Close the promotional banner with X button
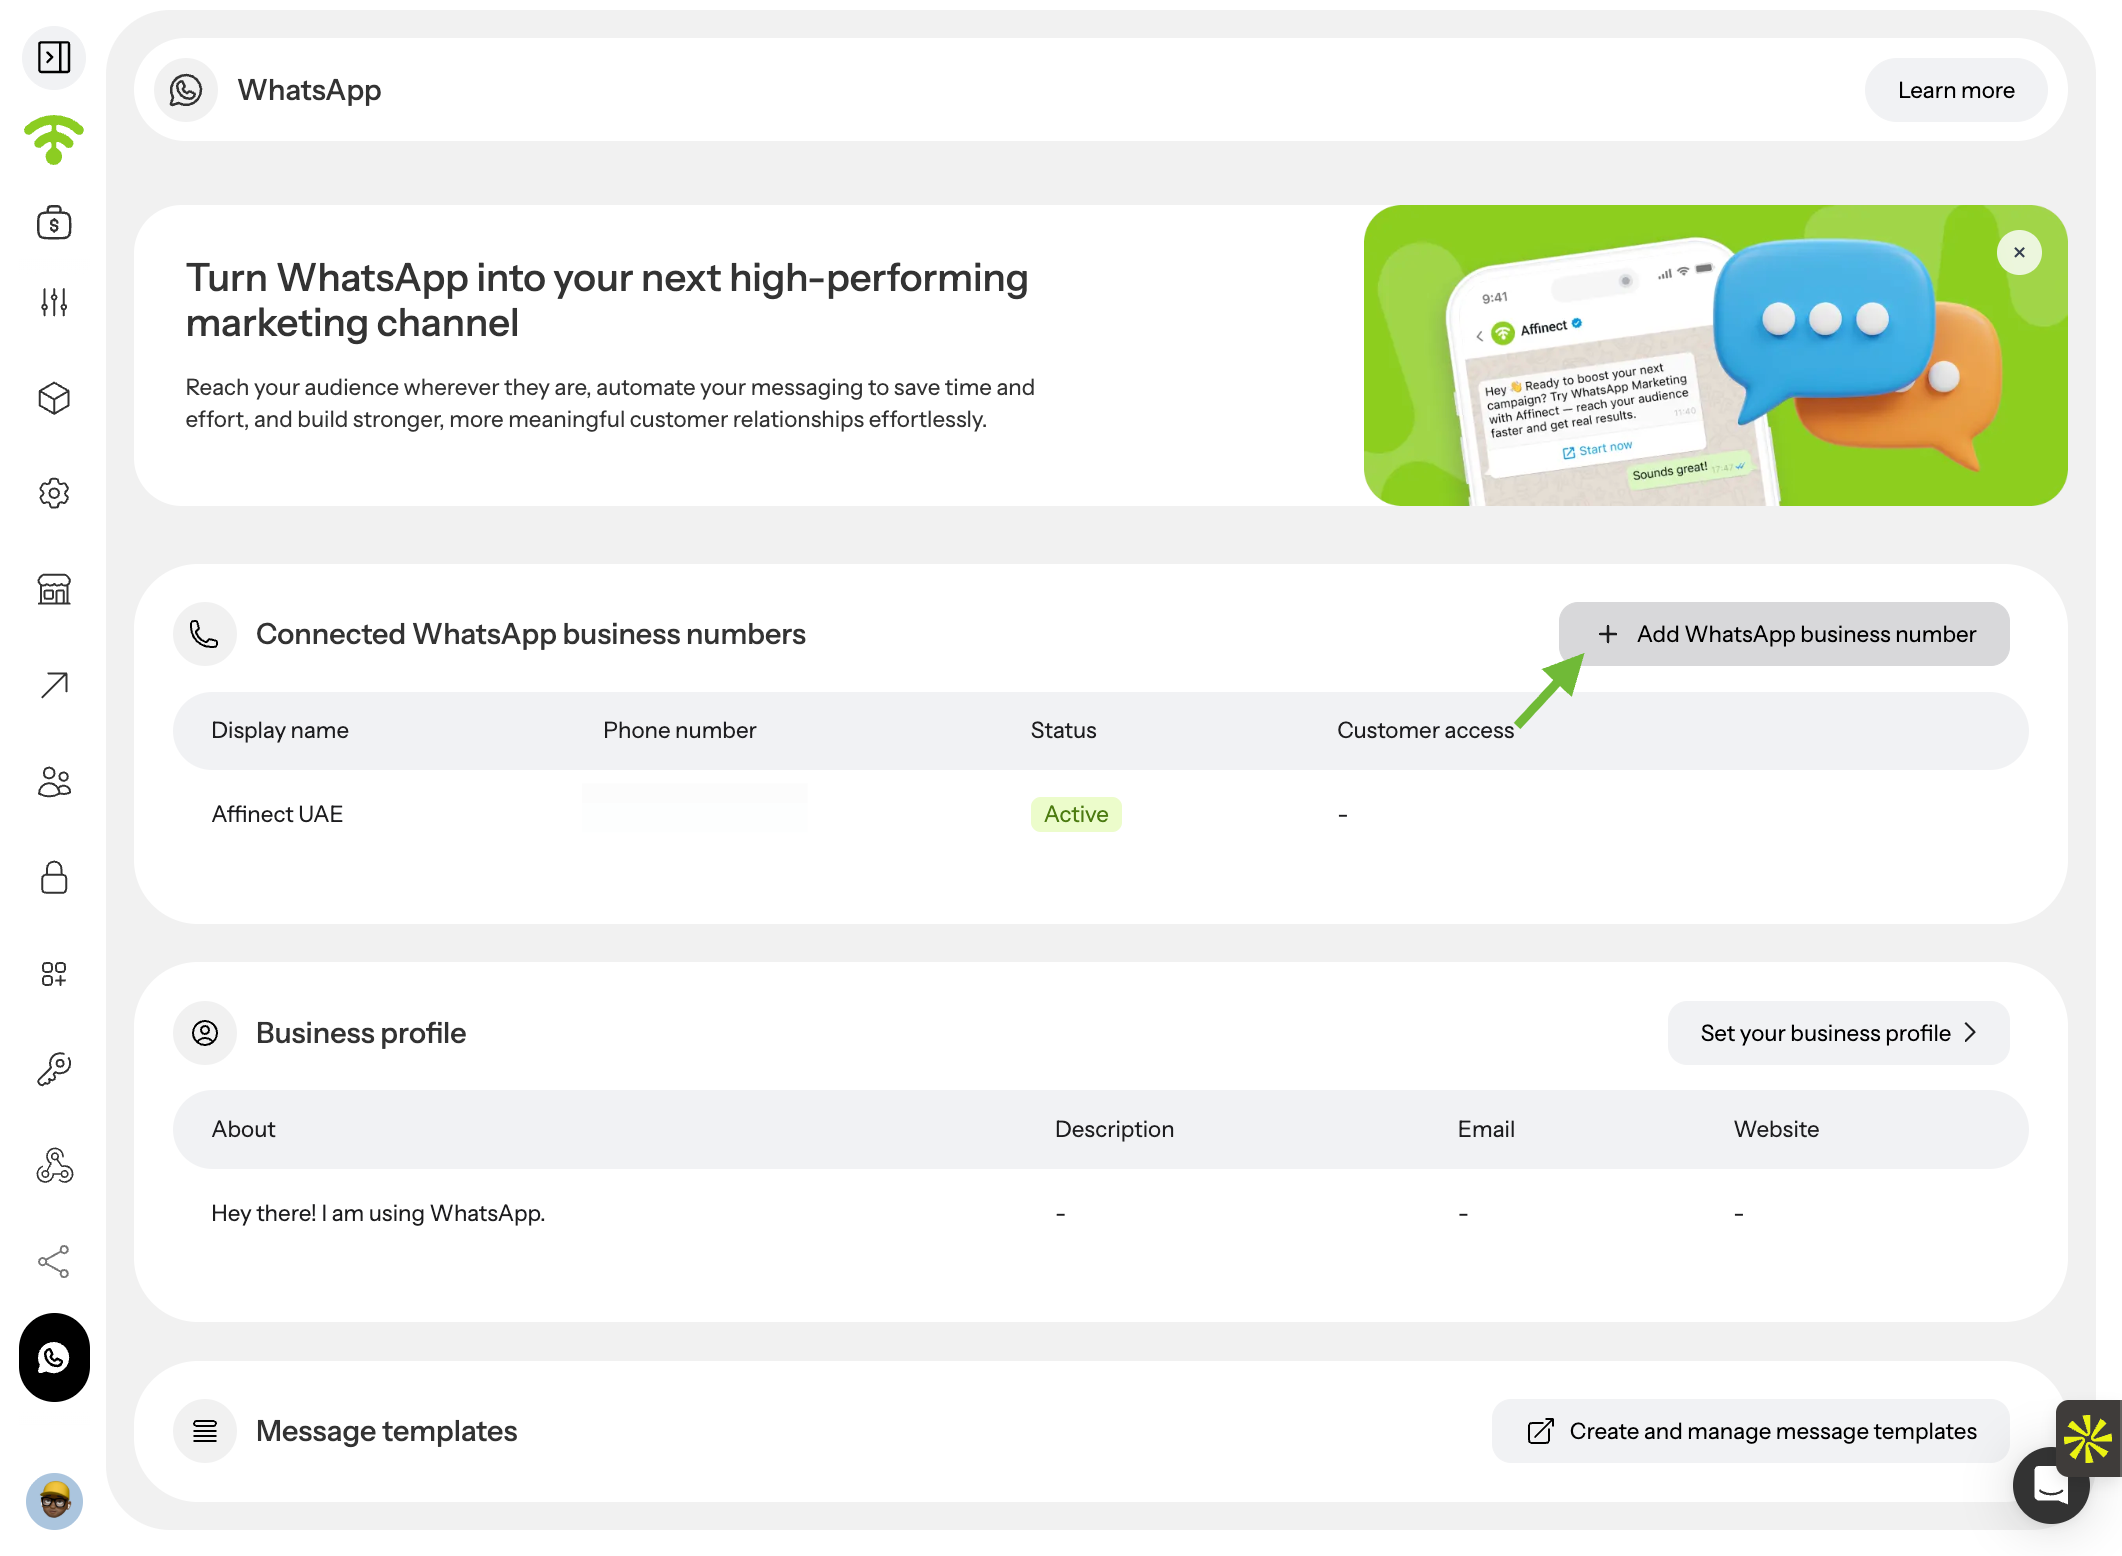The image size is (2122, 1556). point(2019,252)
